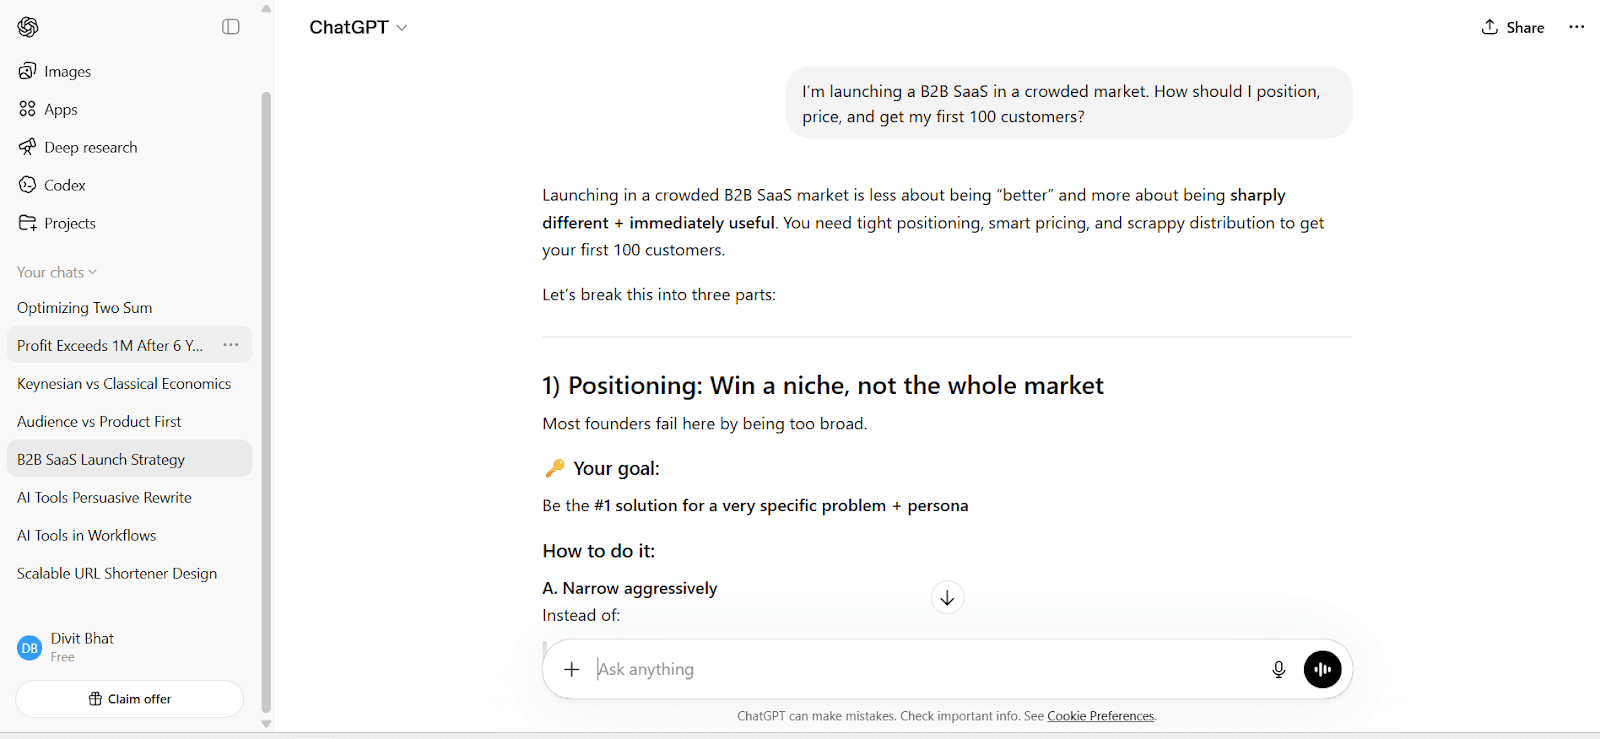Open the ChatGPT model selector dropdown

click(x=358, y=27)
